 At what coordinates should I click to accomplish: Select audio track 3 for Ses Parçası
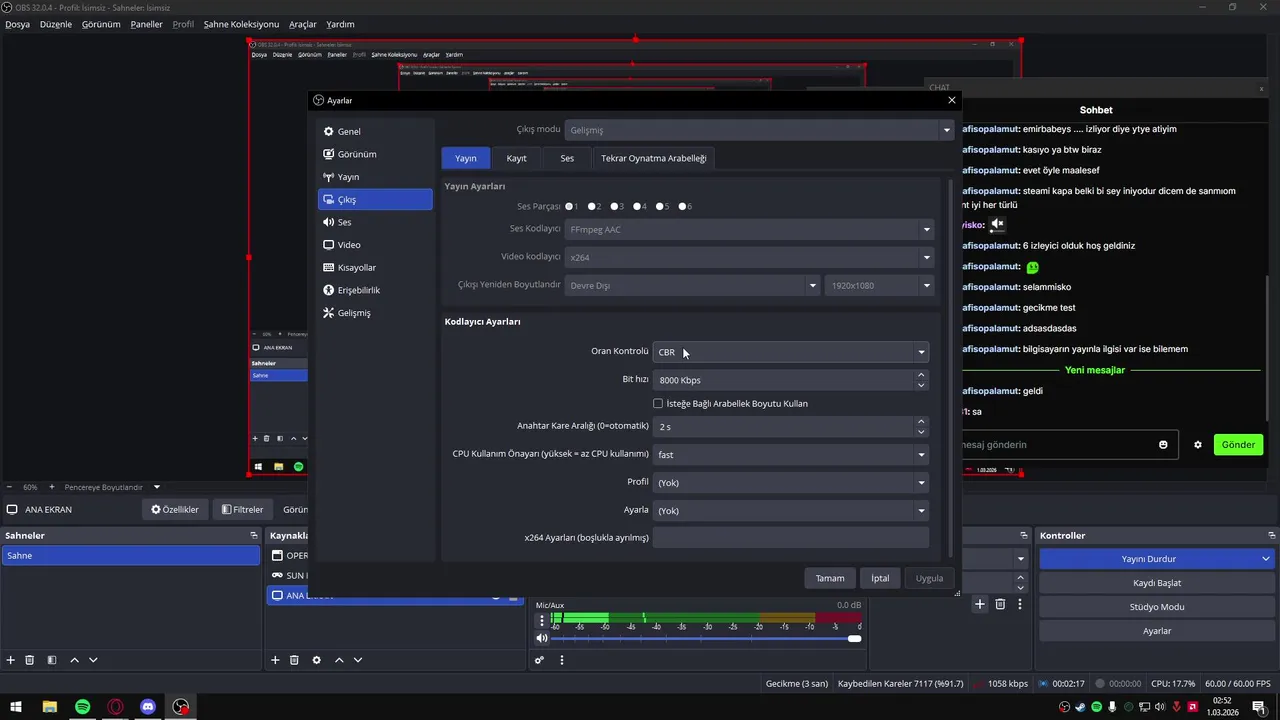coord(615,206)
